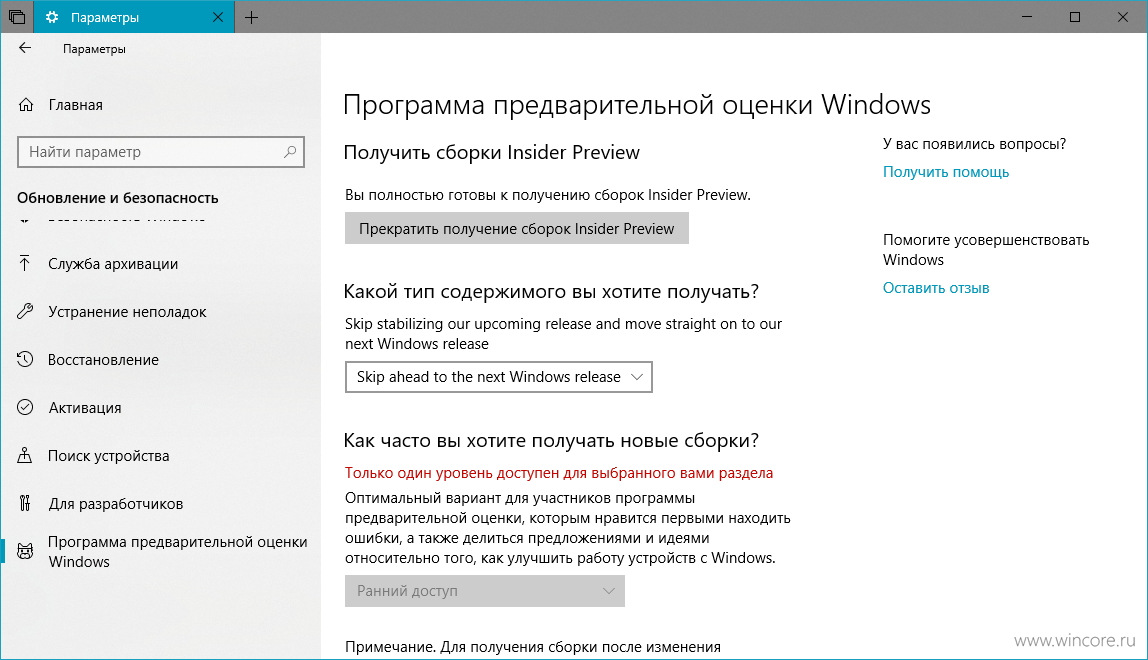This screenshot has width=1148, height=660.
Task: Click the gear icon on Параметры tab
Action: [52, 17]
